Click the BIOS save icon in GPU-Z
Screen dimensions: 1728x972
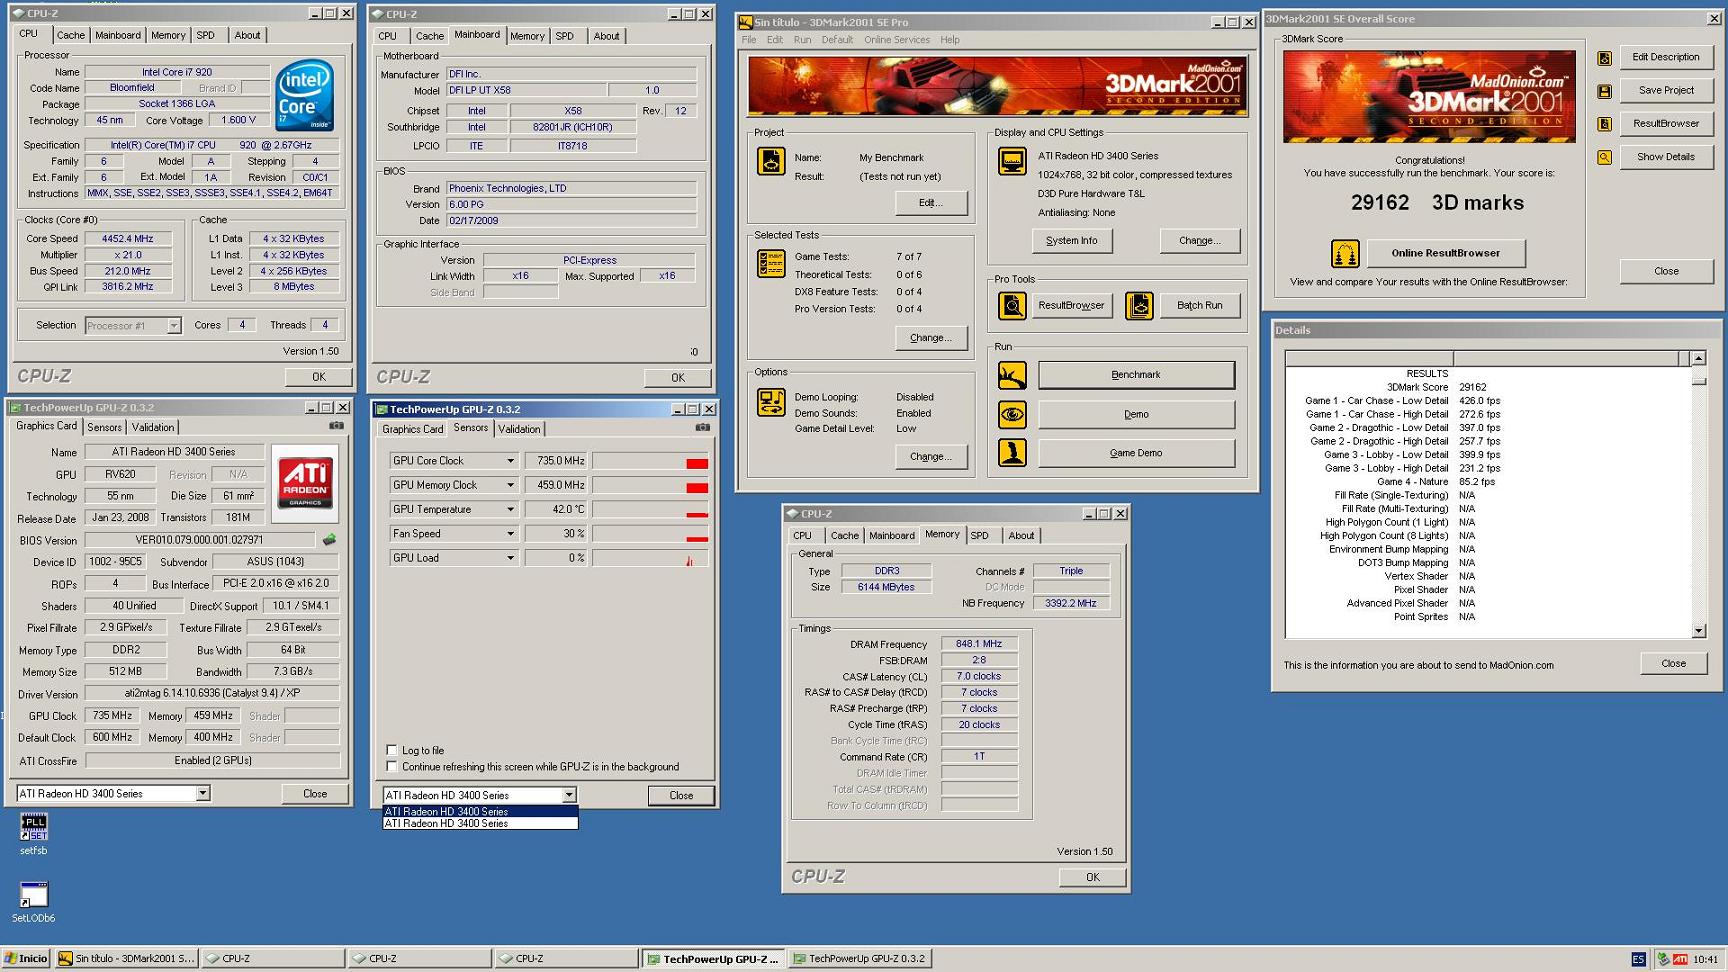[329, 540]
